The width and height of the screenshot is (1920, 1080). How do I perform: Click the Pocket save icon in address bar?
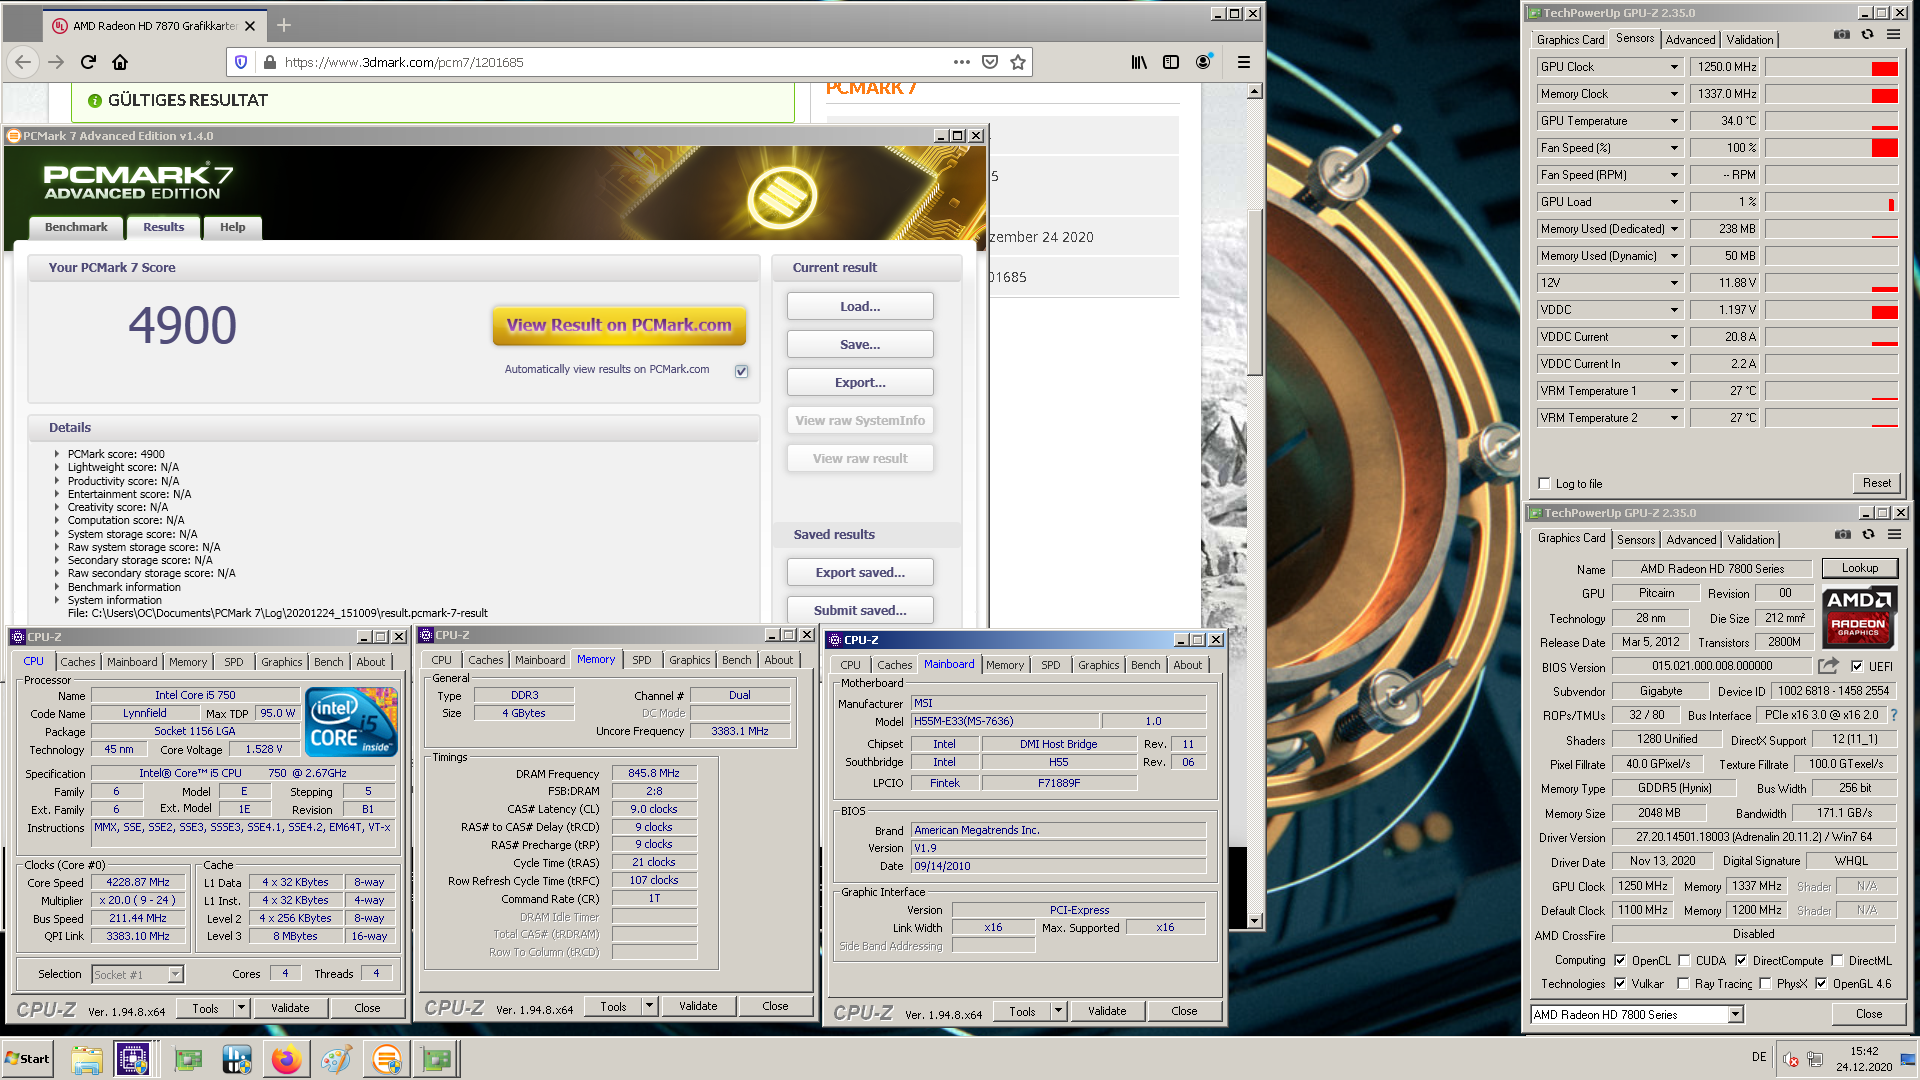(990, 62)
